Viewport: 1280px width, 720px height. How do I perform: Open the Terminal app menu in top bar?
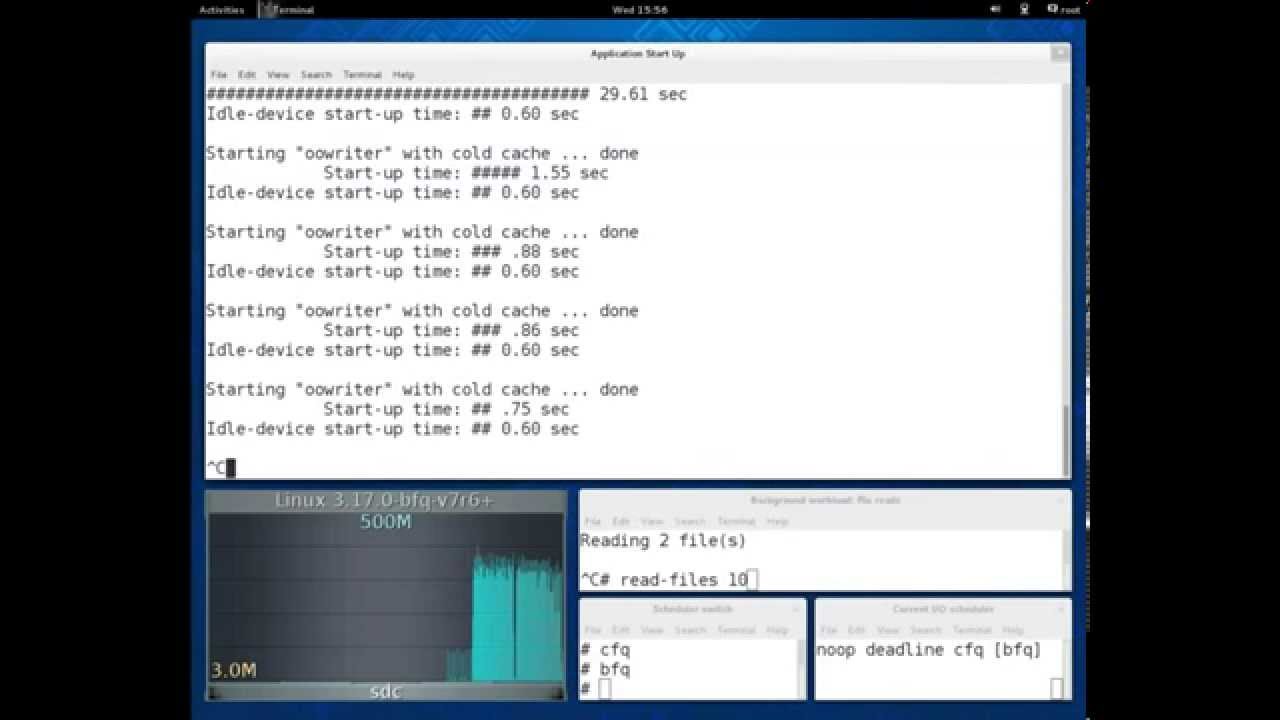click(287, 10)
